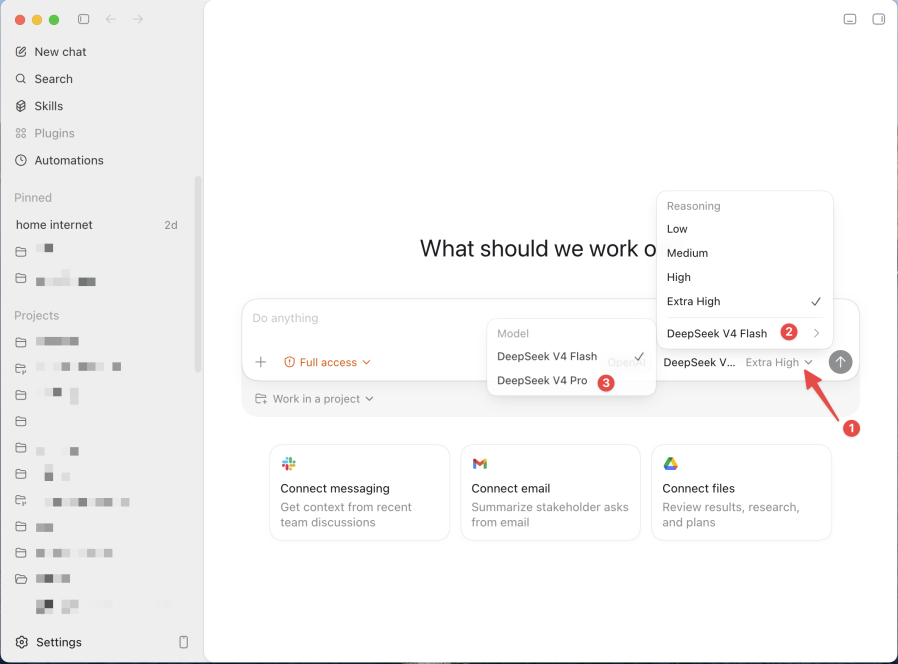Select Low reasoning level
Screen dimensions: 898x664
click(745, 229)
